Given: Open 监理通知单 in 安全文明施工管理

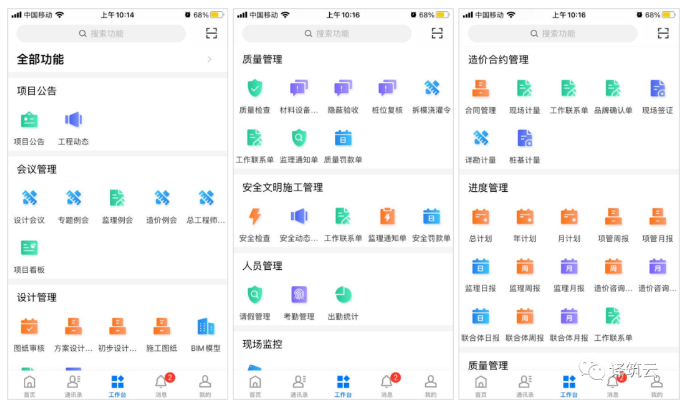Looking at the screenshot, I should tap(387, 217).
